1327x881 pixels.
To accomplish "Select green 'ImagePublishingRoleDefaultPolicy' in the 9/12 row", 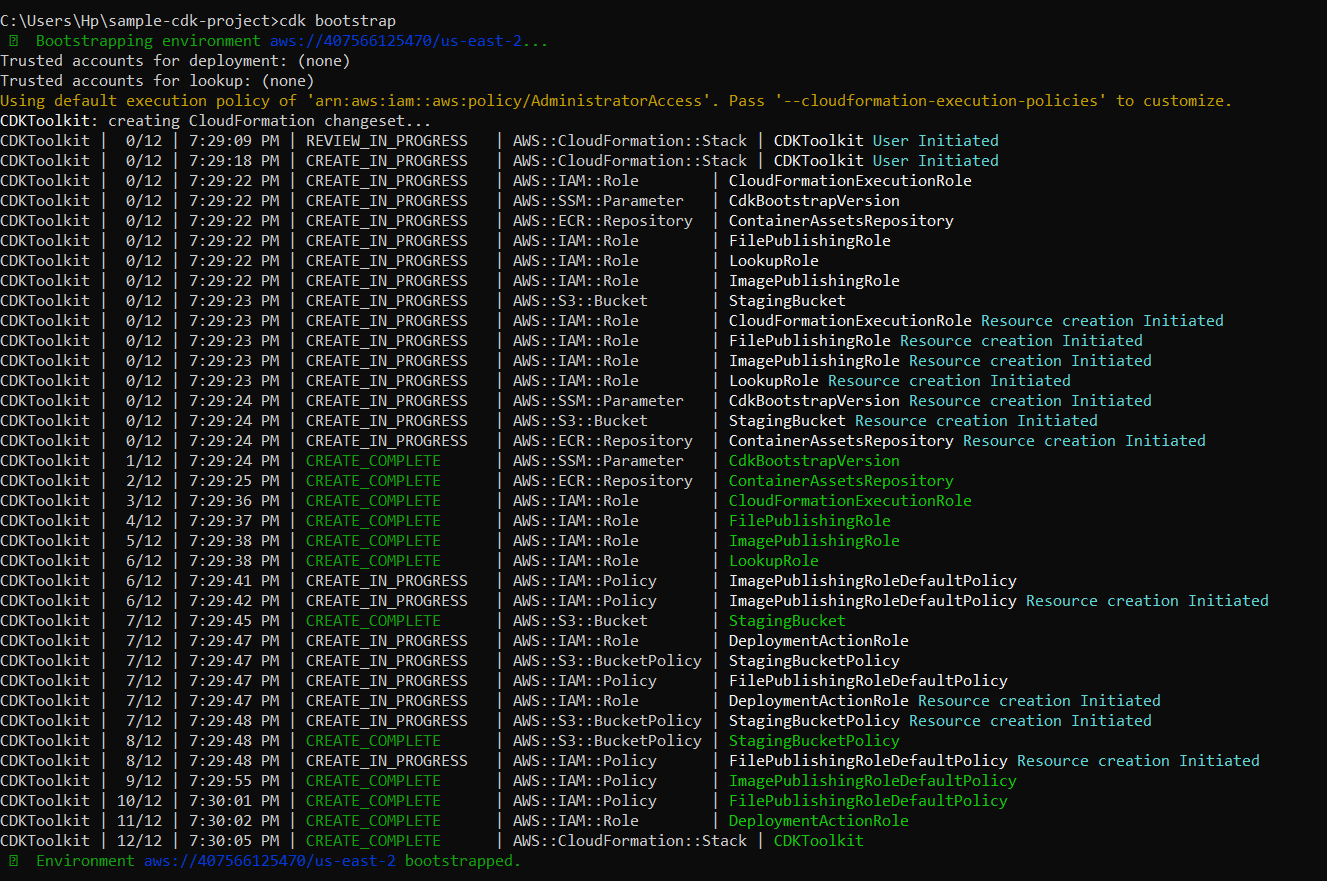I will point(873,781).
